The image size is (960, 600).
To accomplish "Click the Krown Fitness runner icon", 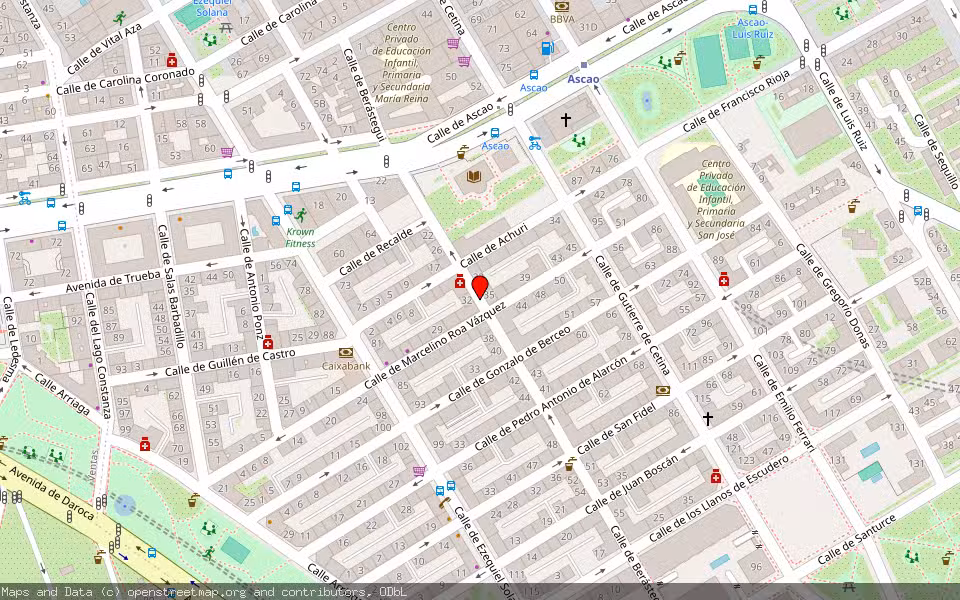I will (x=300, y=215).
